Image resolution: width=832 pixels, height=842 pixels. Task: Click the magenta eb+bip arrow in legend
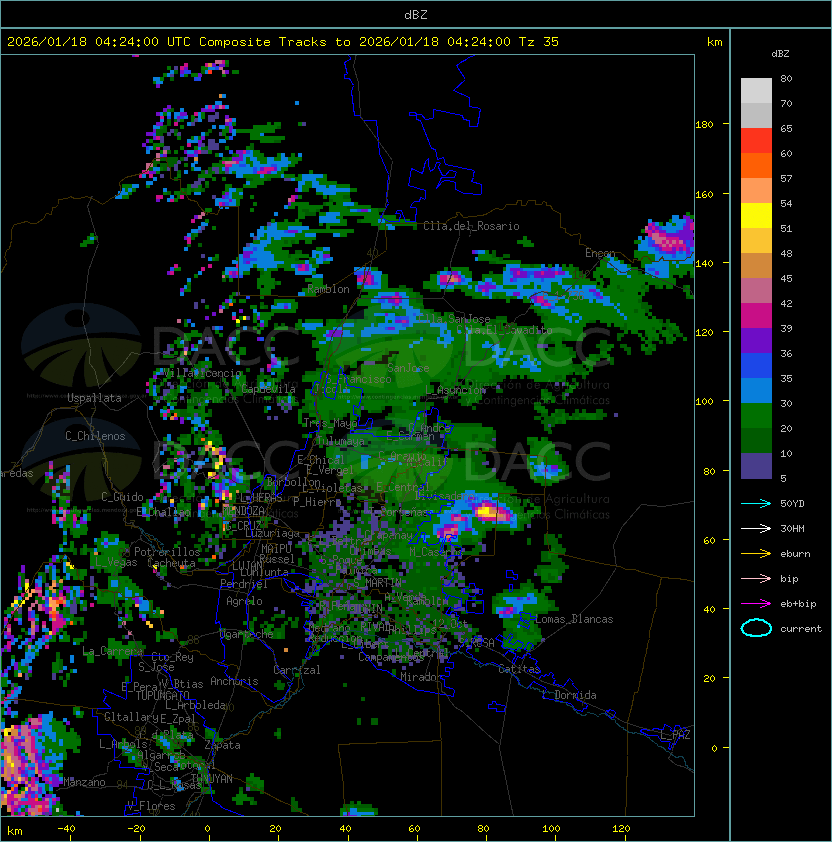[x=756, y=604]
